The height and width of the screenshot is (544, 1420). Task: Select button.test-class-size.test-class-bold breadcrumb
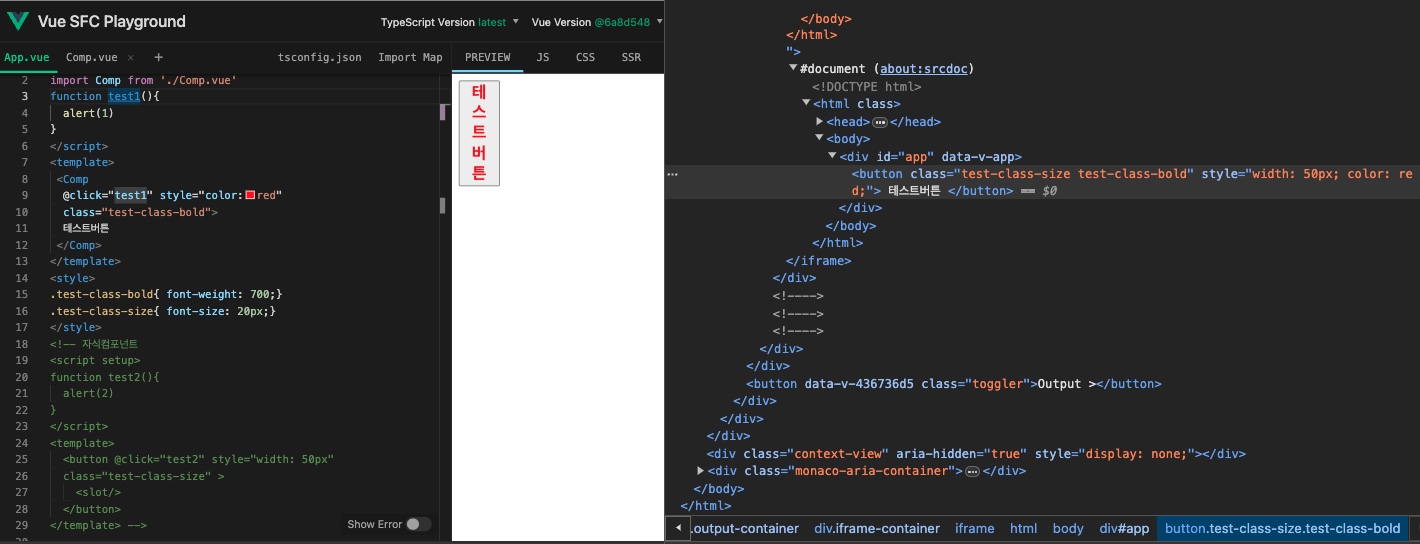[1283, 528]
